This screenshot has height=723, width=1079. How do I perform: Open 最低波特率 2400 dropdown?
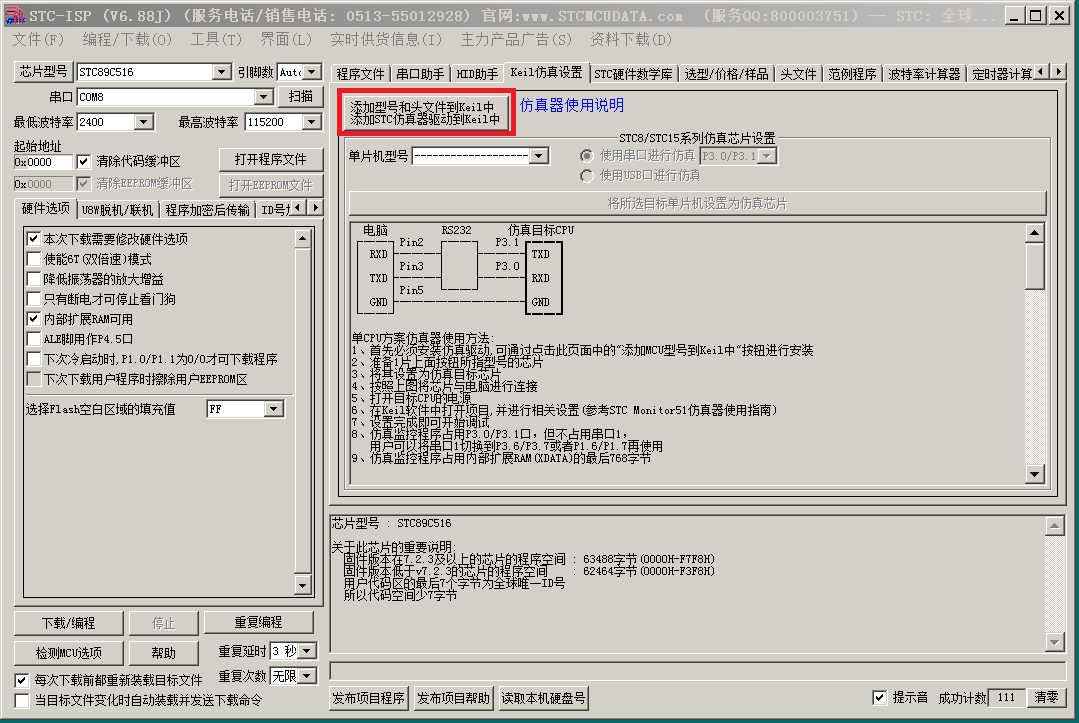coord(143,122)
